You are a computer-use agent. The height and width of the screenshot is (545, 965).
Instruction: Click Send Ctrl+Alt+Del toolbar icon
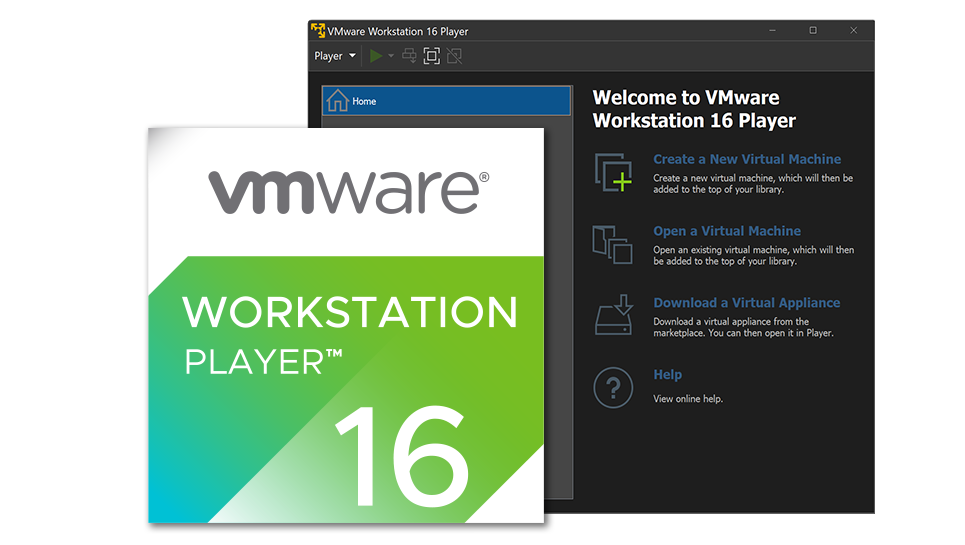pos(409,56)
